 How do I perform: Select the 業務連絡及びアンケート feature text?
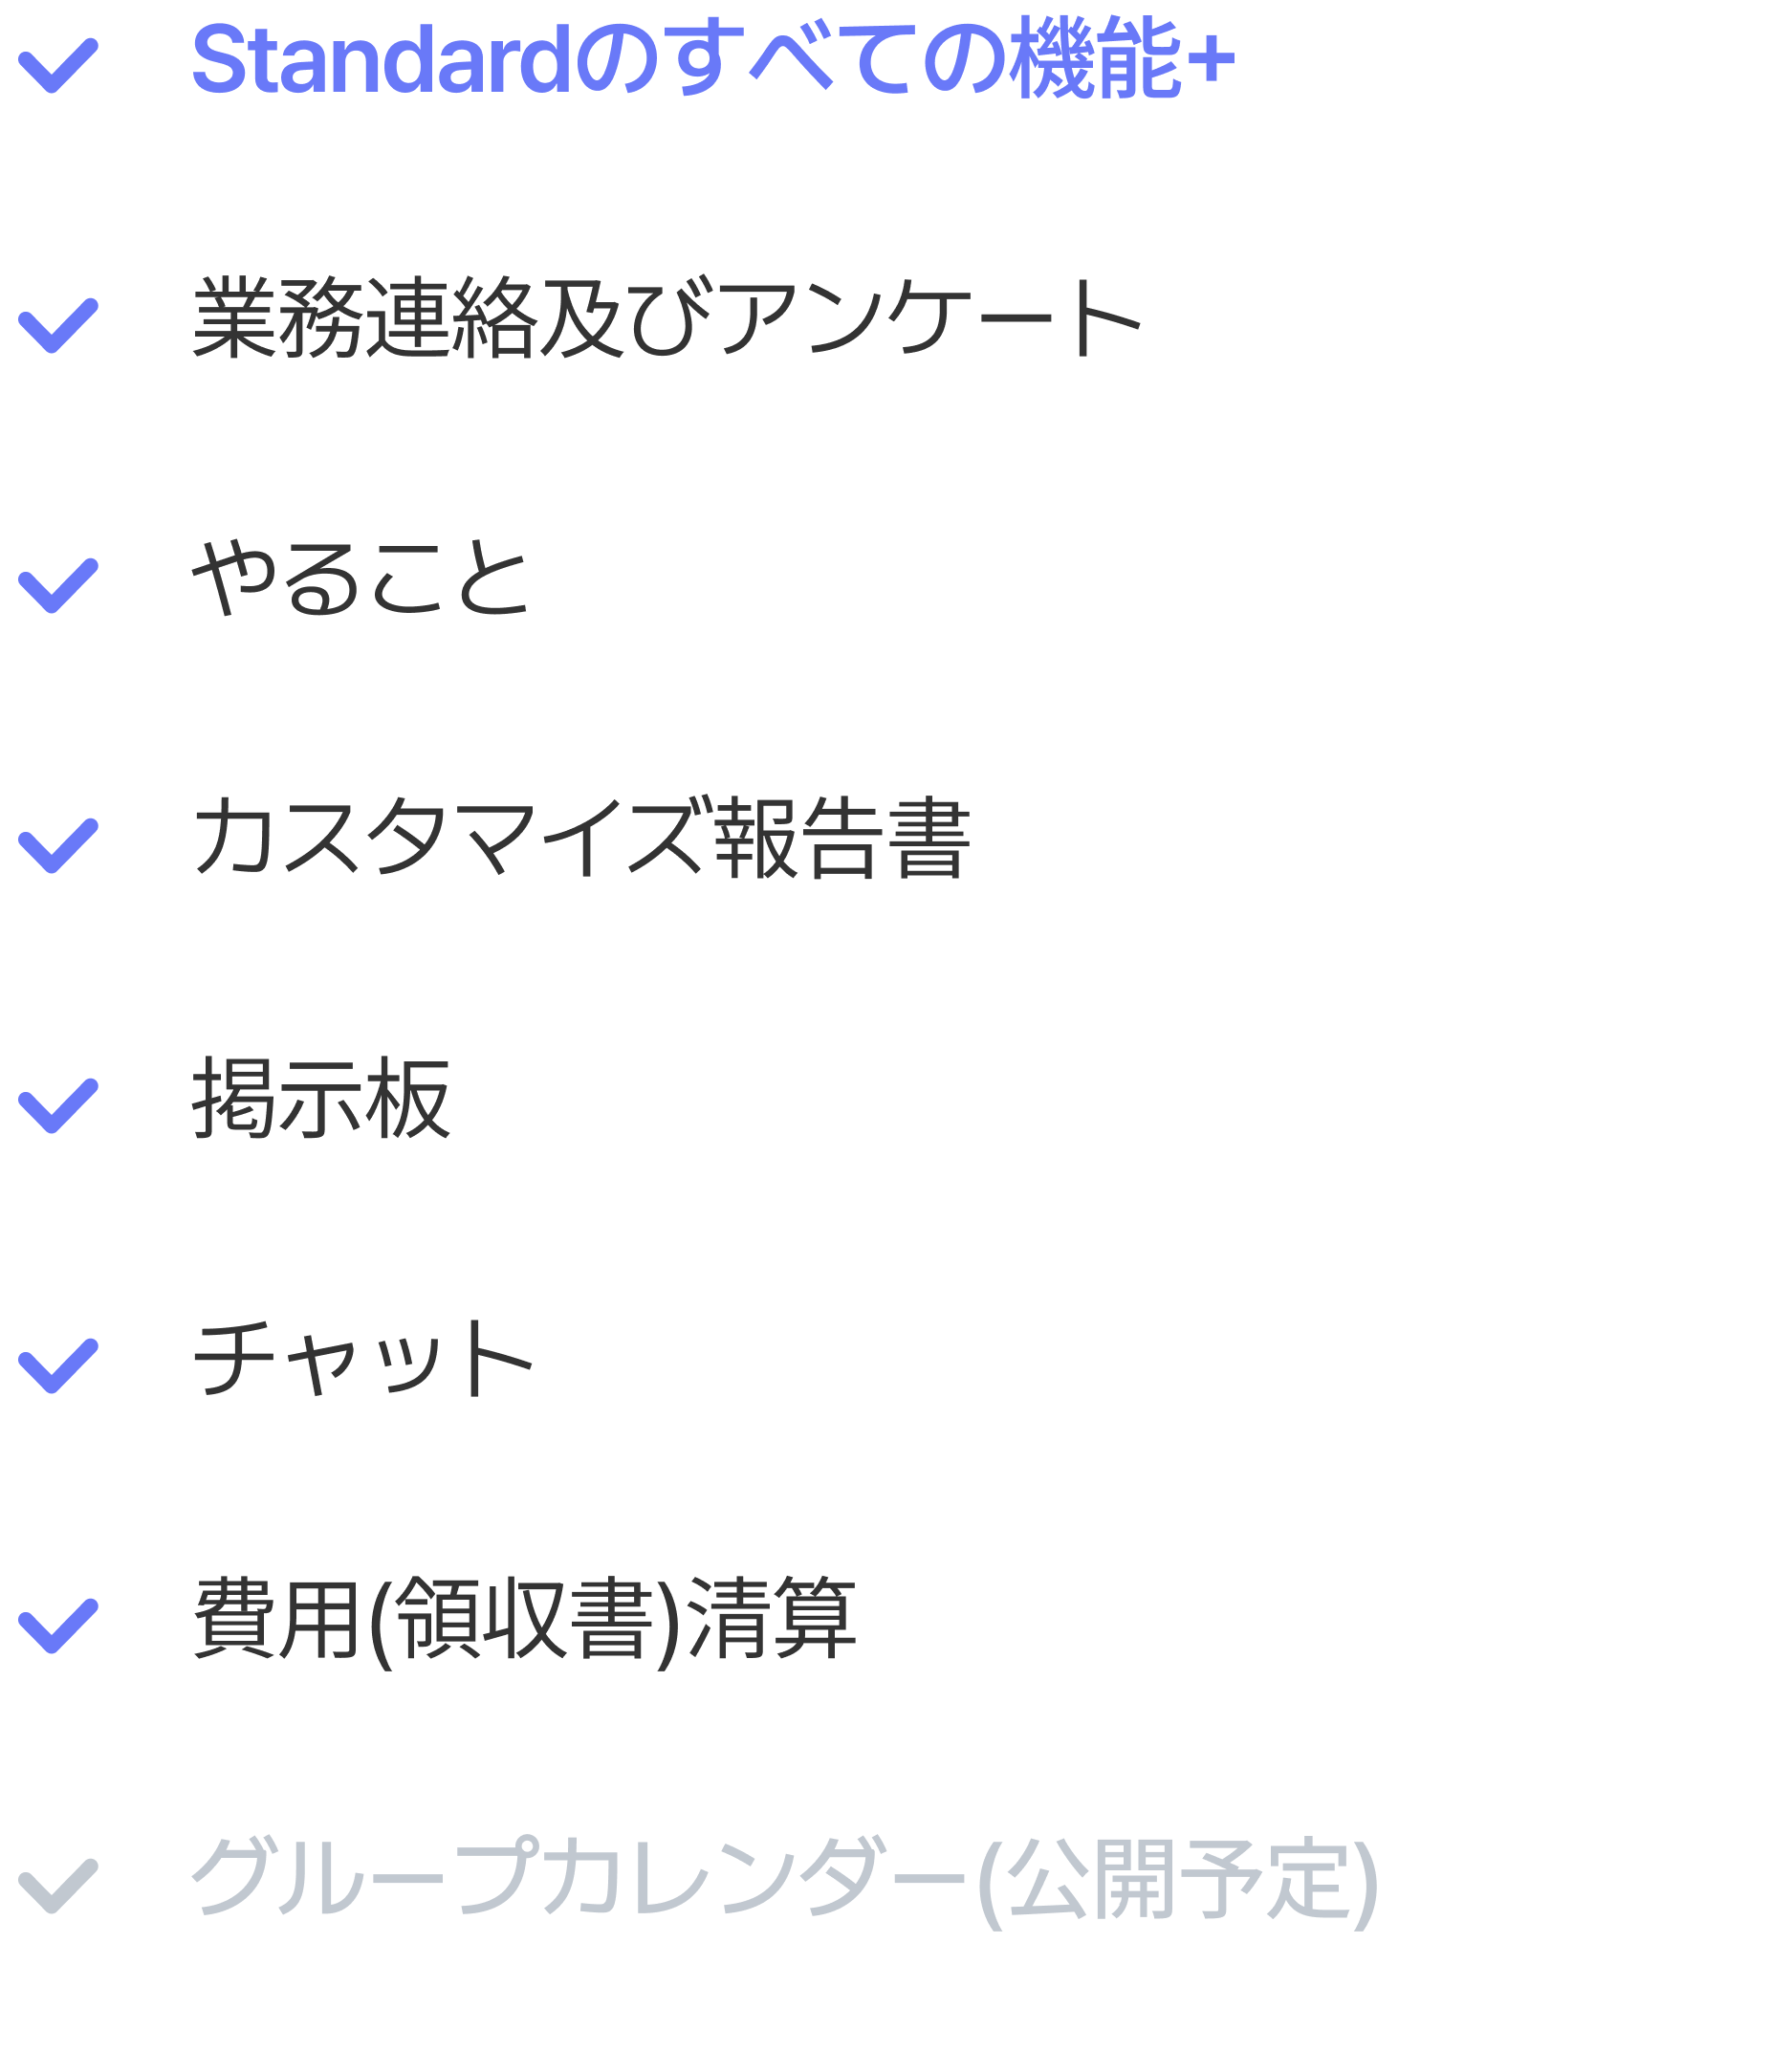click(x=667, y=318)
